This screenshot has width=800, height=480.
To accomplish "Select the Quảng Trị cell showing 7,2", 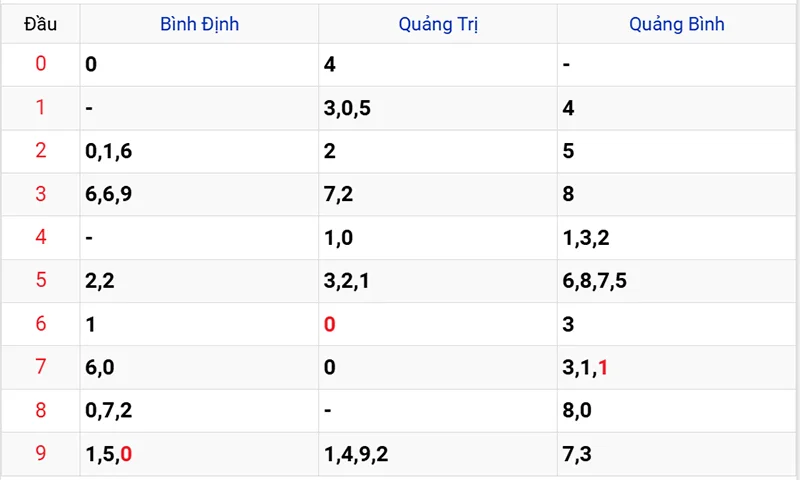I will coord(338,194).
